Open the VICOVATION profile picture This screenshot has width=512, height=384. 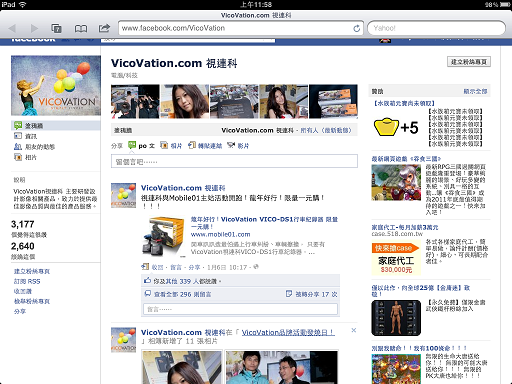tap(56, 85)
